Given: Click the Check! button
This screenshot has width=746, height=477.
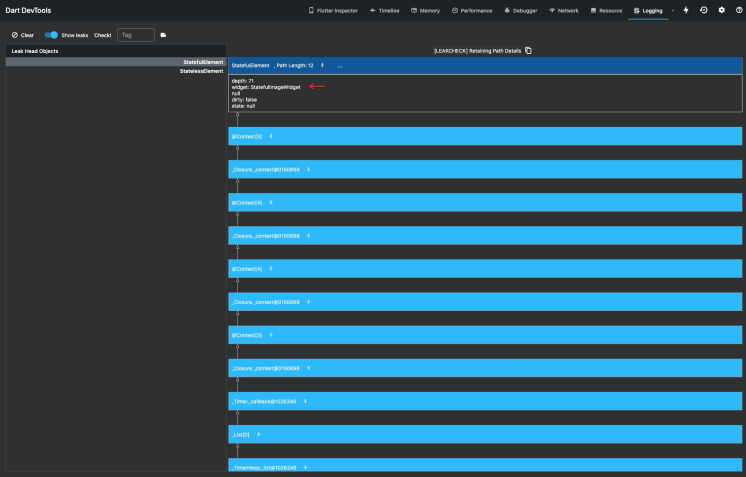Looking at the screenshot, I should click(102, 35).
